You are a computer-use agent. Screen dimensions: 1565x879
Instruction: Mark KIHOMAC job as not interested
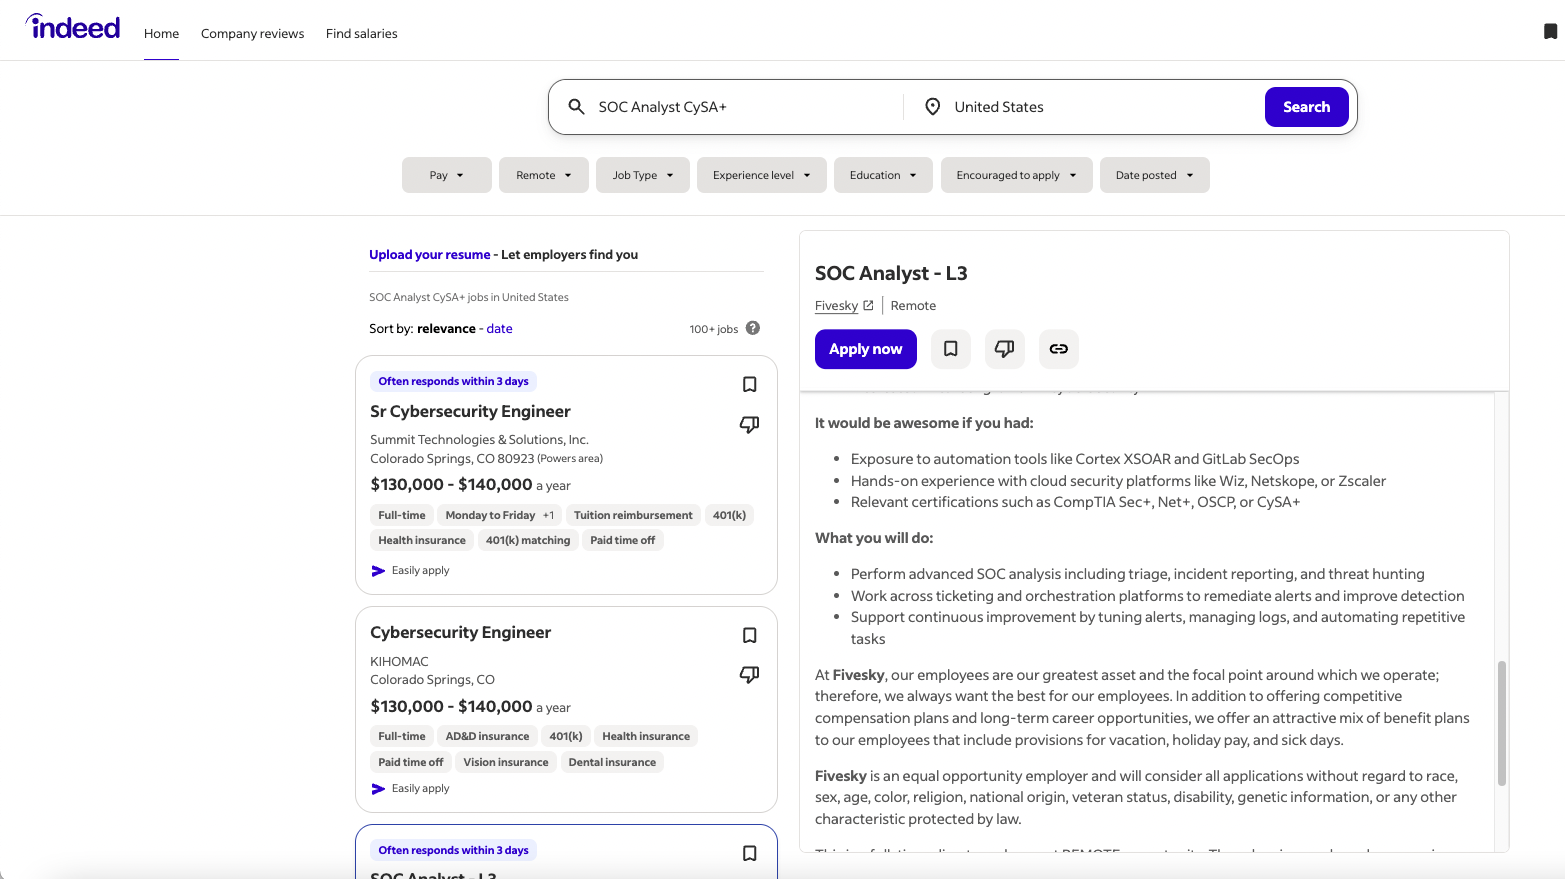pyautogui.click(x=749, y=675)
